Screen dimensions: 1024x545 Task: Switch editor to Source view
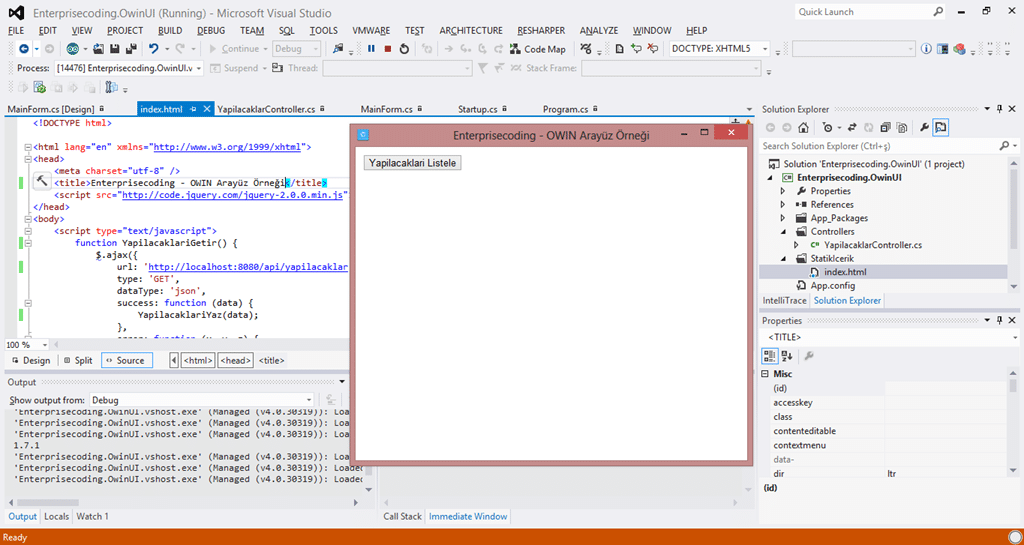pos(127,360)
